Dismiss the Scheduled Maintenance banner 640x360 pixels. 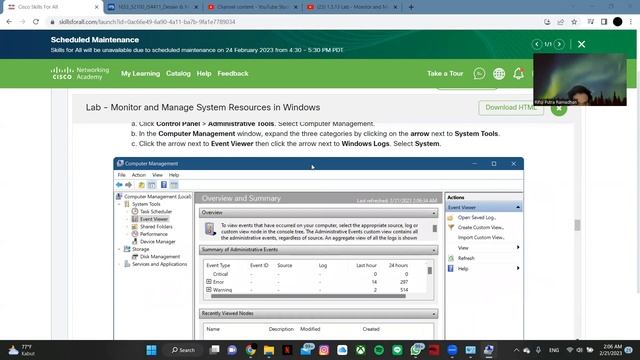[x=582, y=44]
